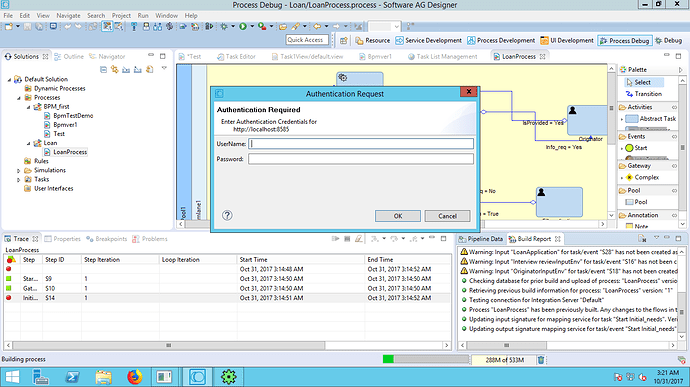Click the clear trace icon in Trace toolbar
The width and height of the screenshot is (690, 387).
pyautogui.click(x=359, y=239)
